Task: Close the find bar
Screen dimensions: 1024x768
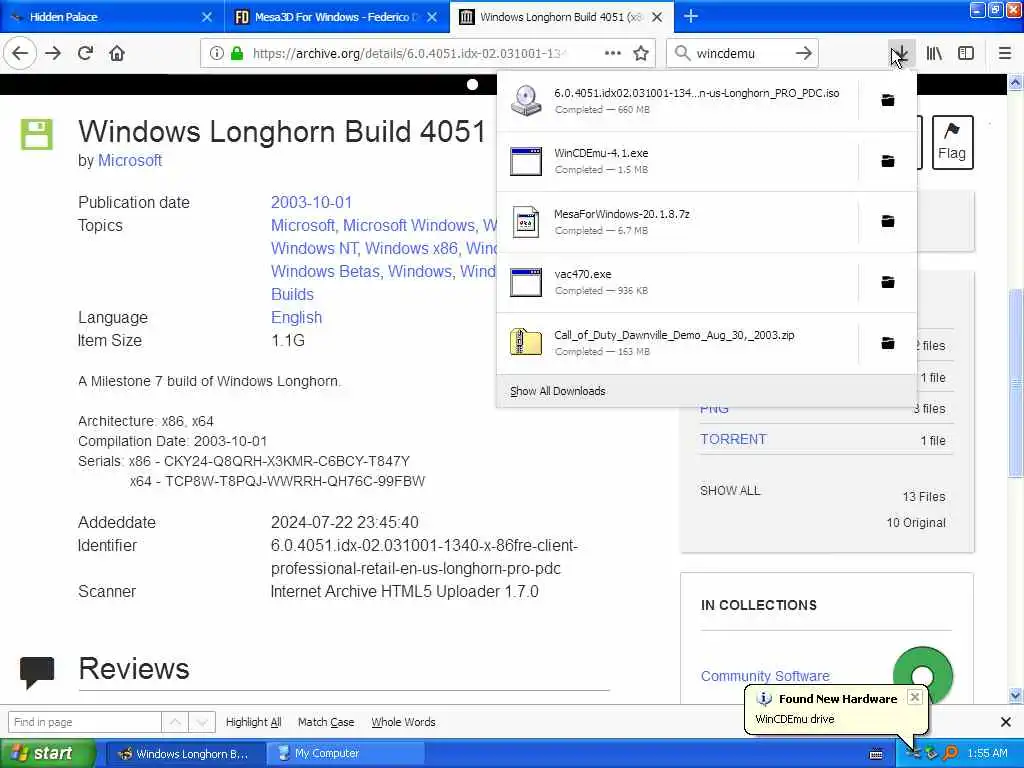Action: (1006, 722)
